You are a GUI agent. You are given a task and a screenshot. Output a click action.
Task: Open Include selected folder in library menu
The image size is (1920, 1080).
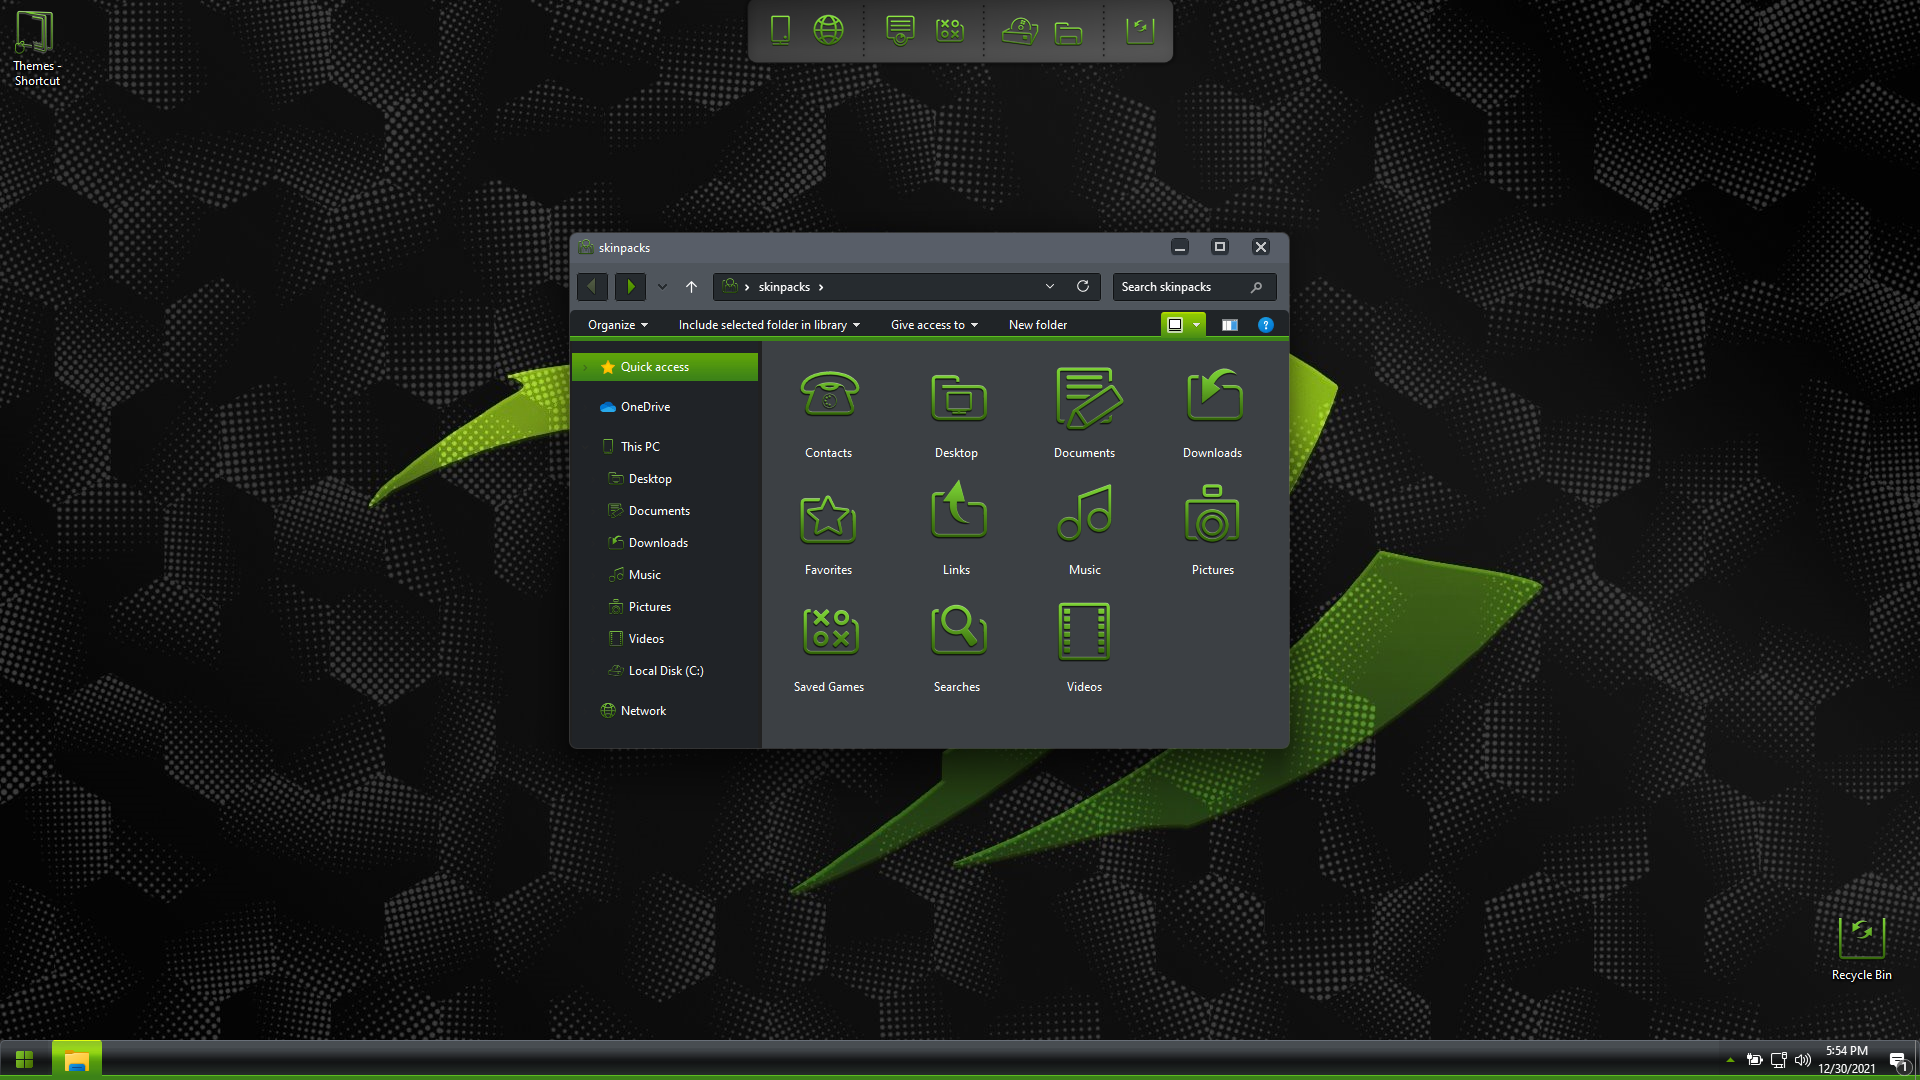point(768,325)
